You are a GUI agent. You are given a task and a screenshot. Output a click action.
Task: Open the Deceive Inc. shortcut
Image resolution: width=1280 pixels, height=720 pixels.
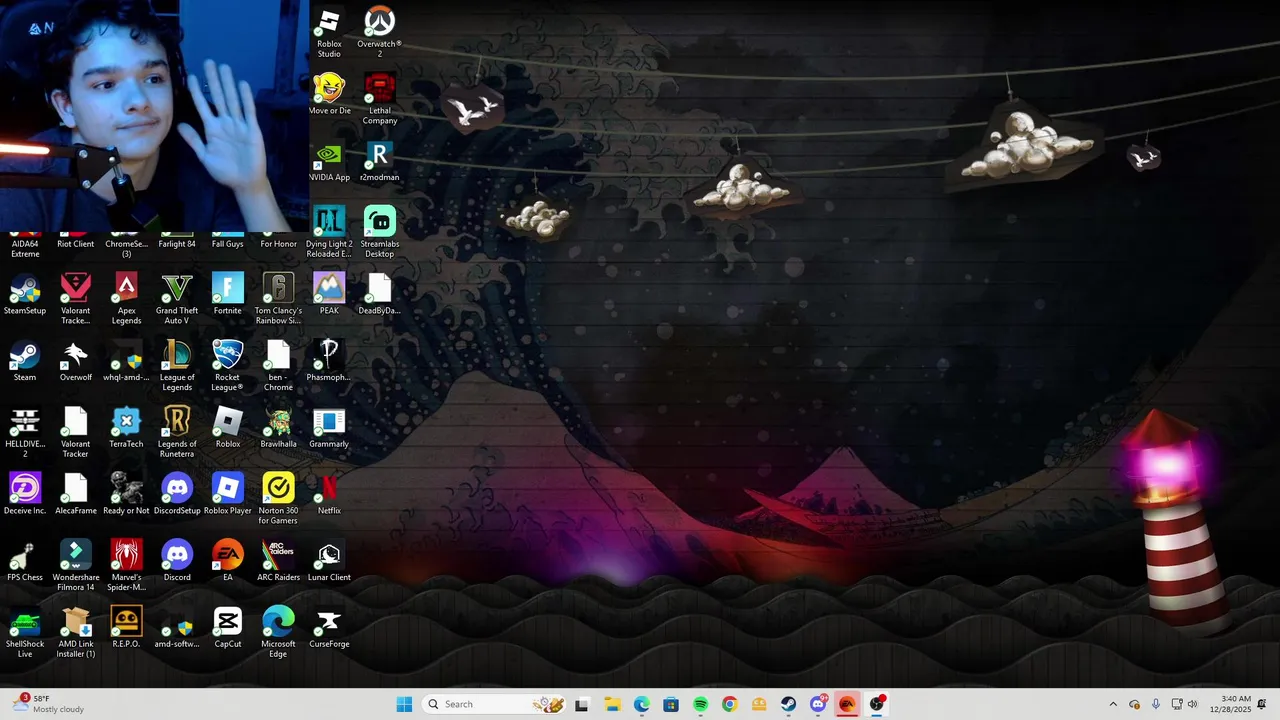coord(25,494)
